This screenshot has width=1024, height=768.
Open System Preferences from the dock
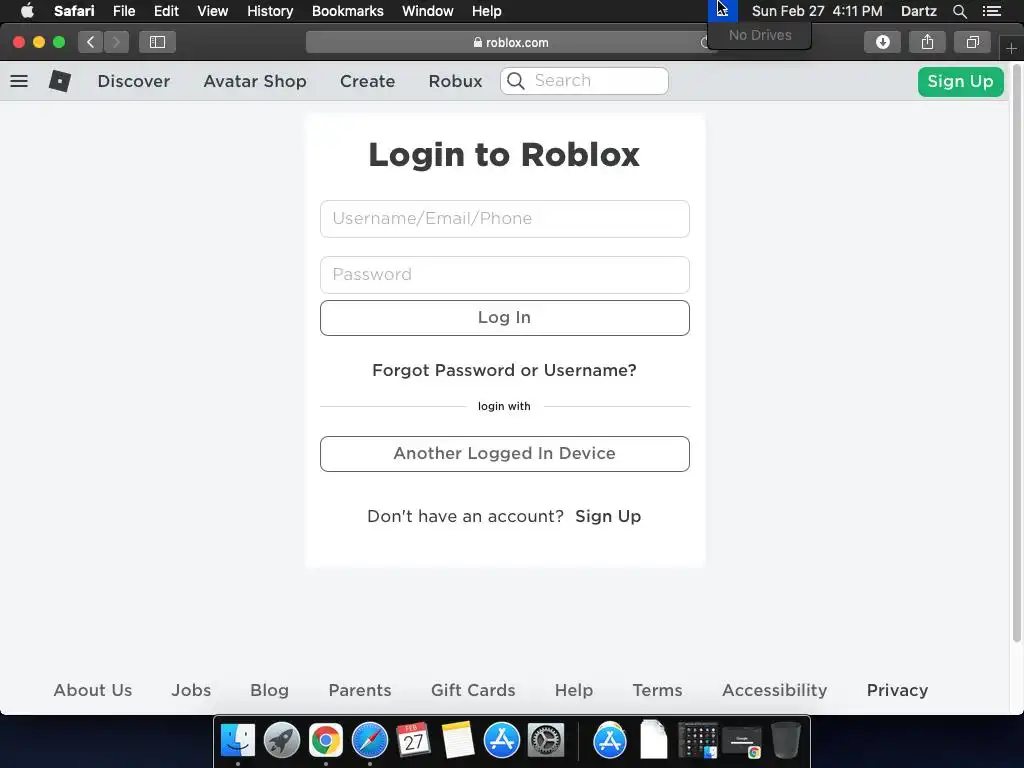545,741
